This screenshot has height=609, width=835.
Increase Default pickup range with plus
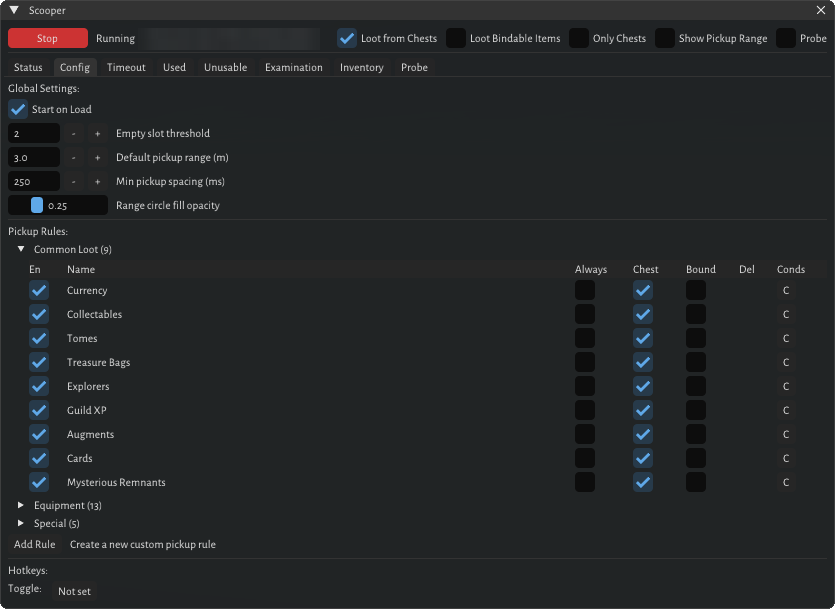(97, 158)
